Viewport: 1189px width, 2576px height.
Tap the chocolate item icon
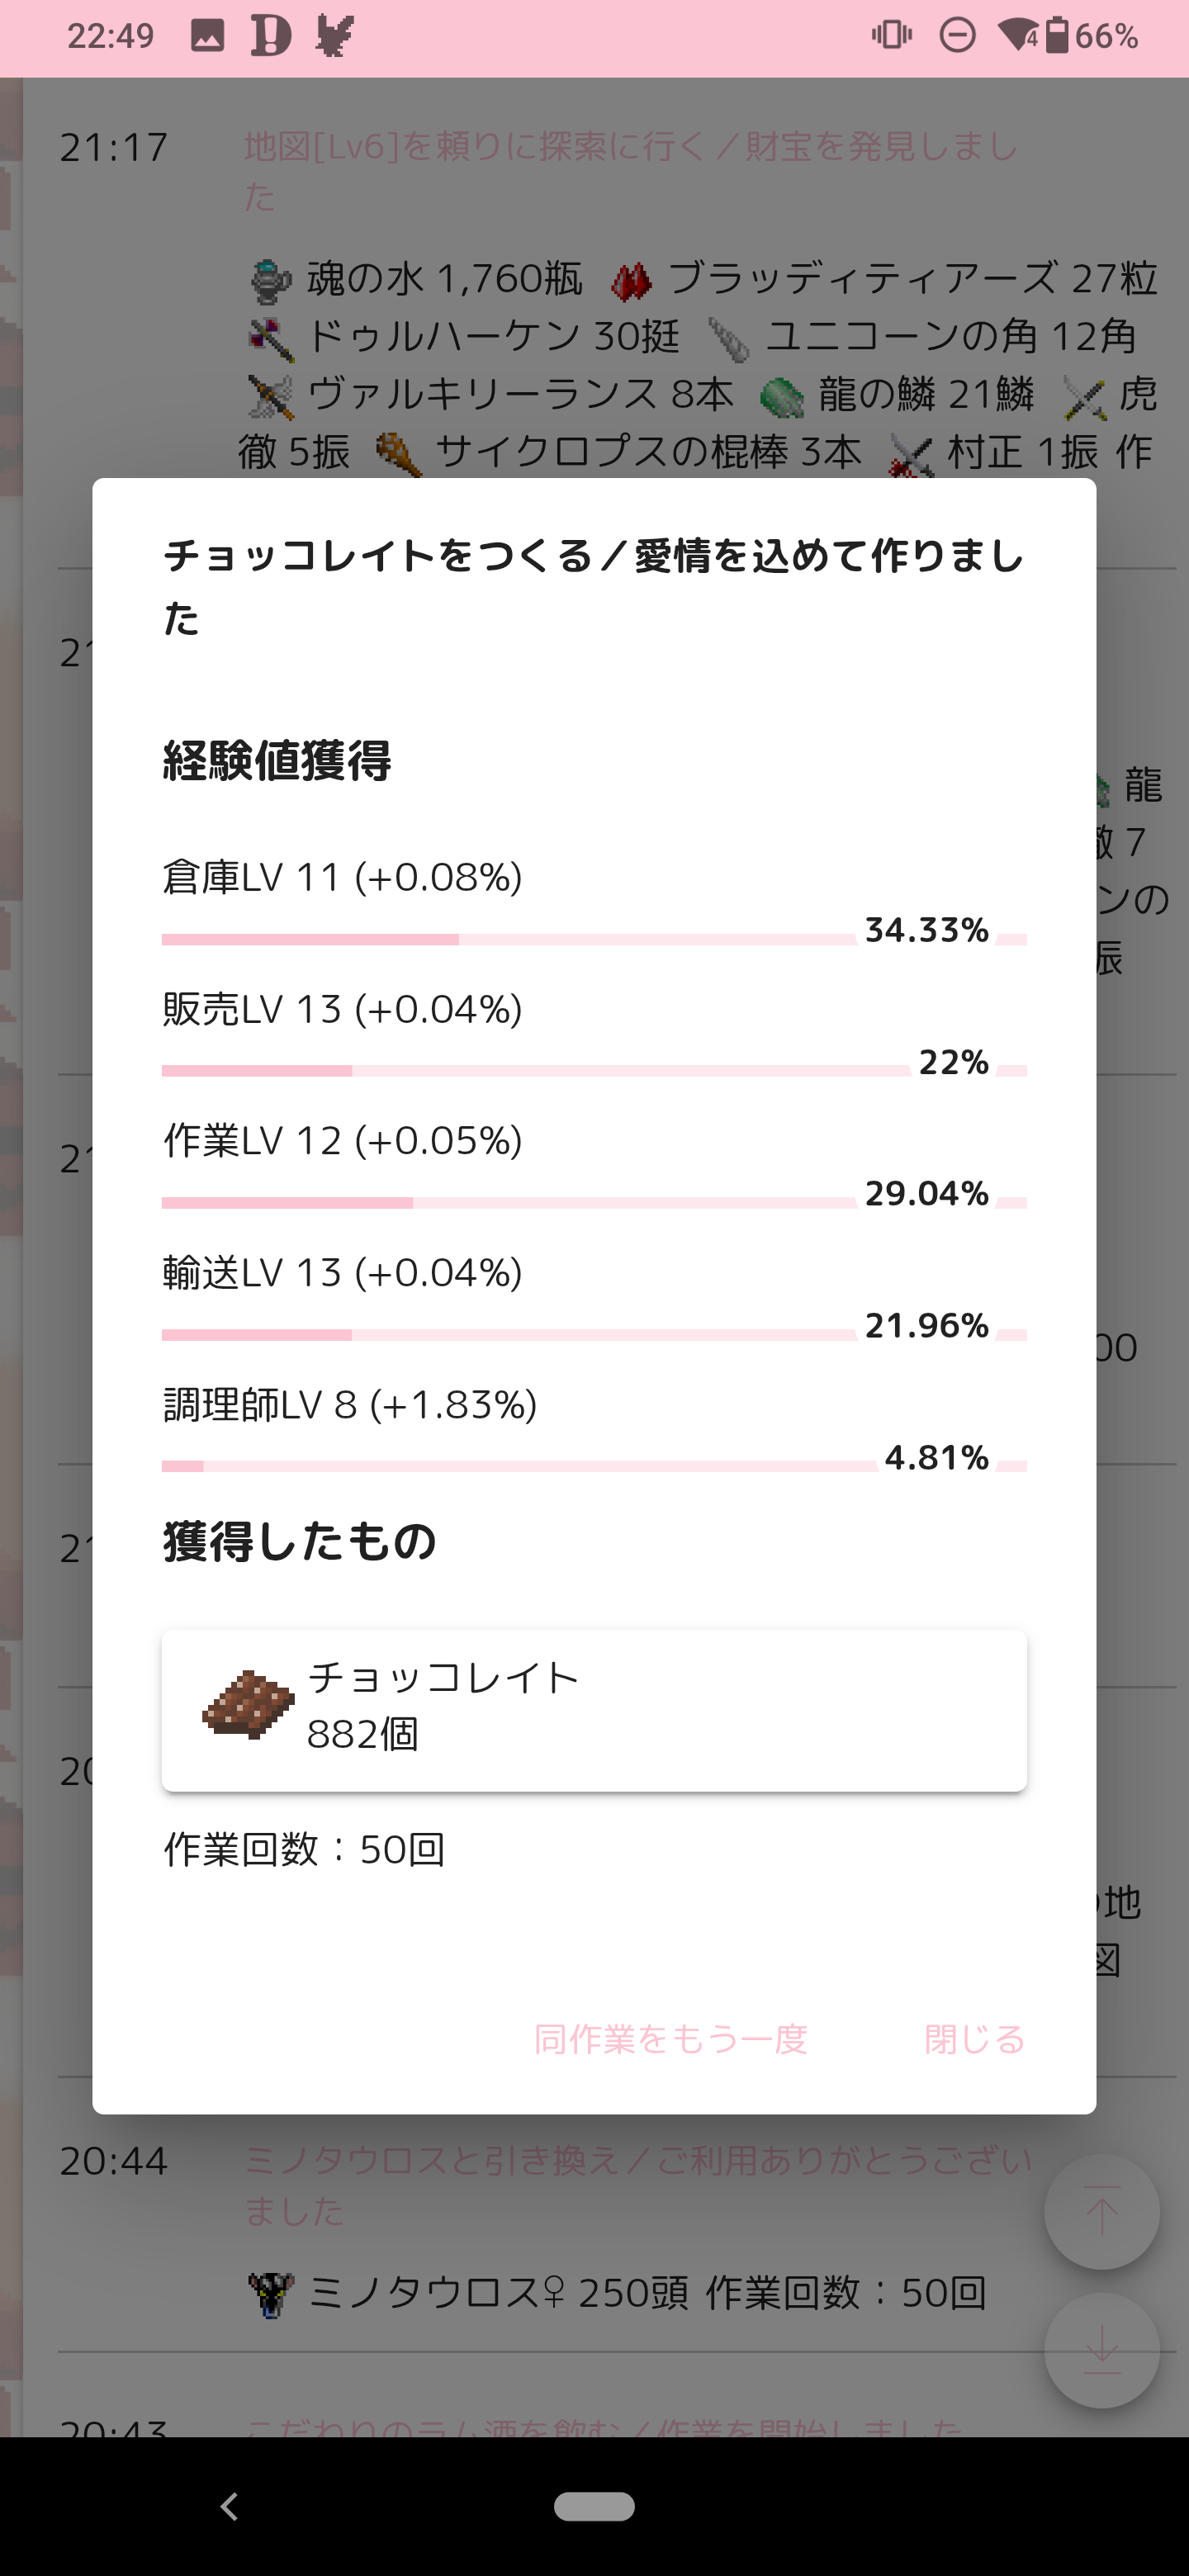248,1705
